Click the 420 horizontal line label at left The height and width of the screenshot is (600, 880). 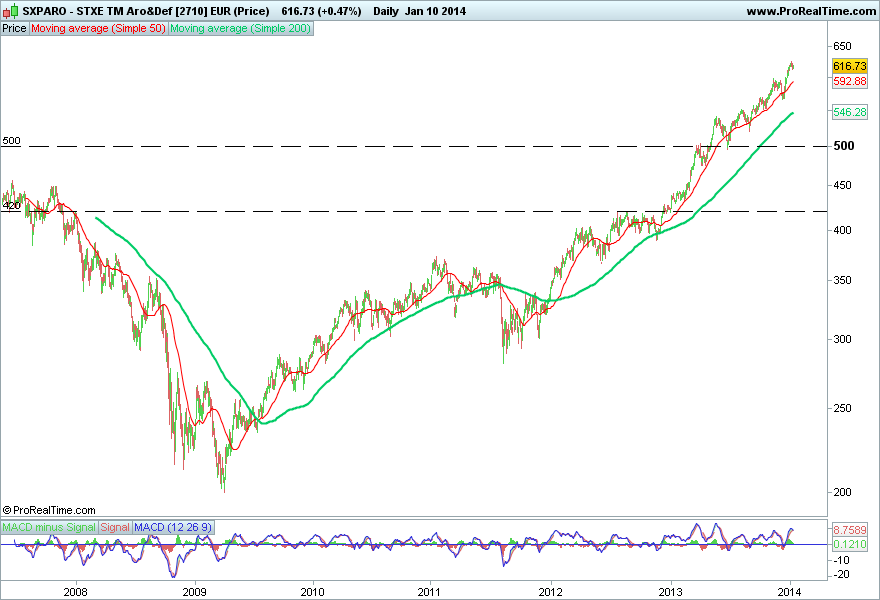coord(11,206)
